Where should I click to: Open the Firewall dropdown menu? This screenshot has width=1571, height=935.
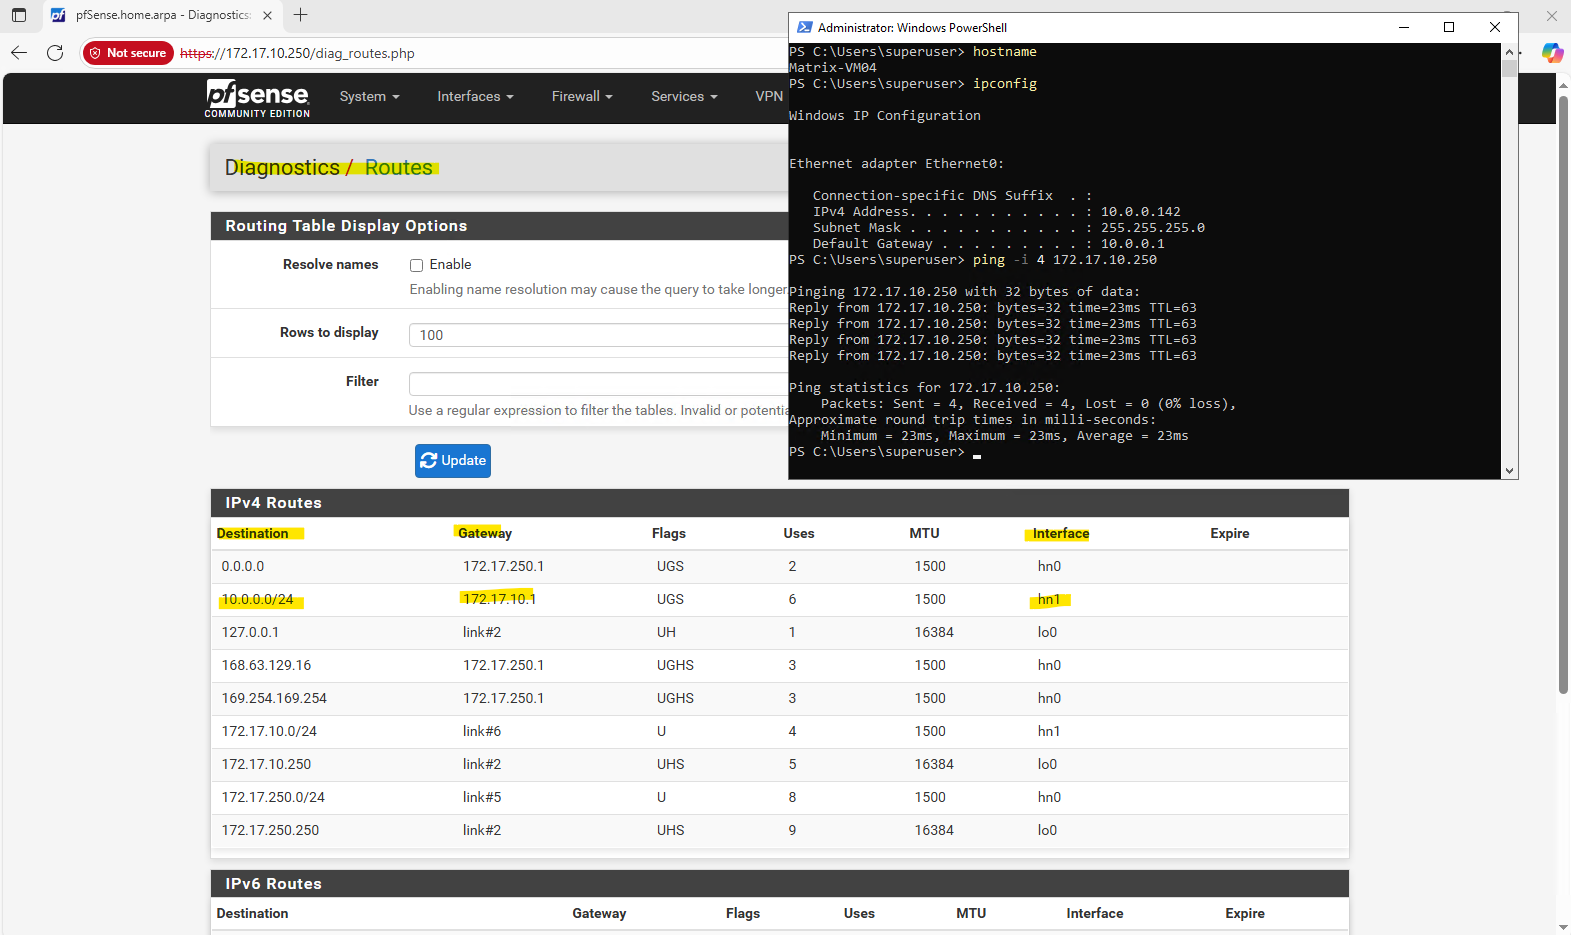click(x=581, y=97)
